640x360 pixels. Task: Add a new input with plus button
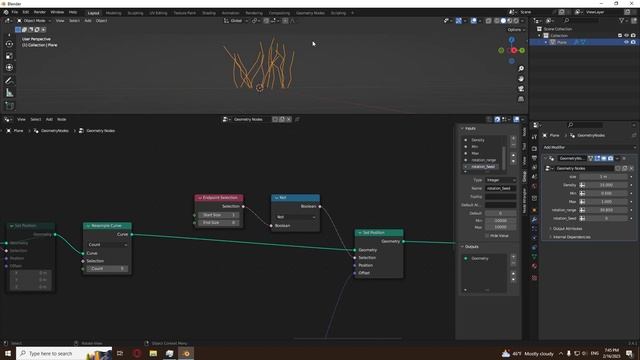pos(513,139)
